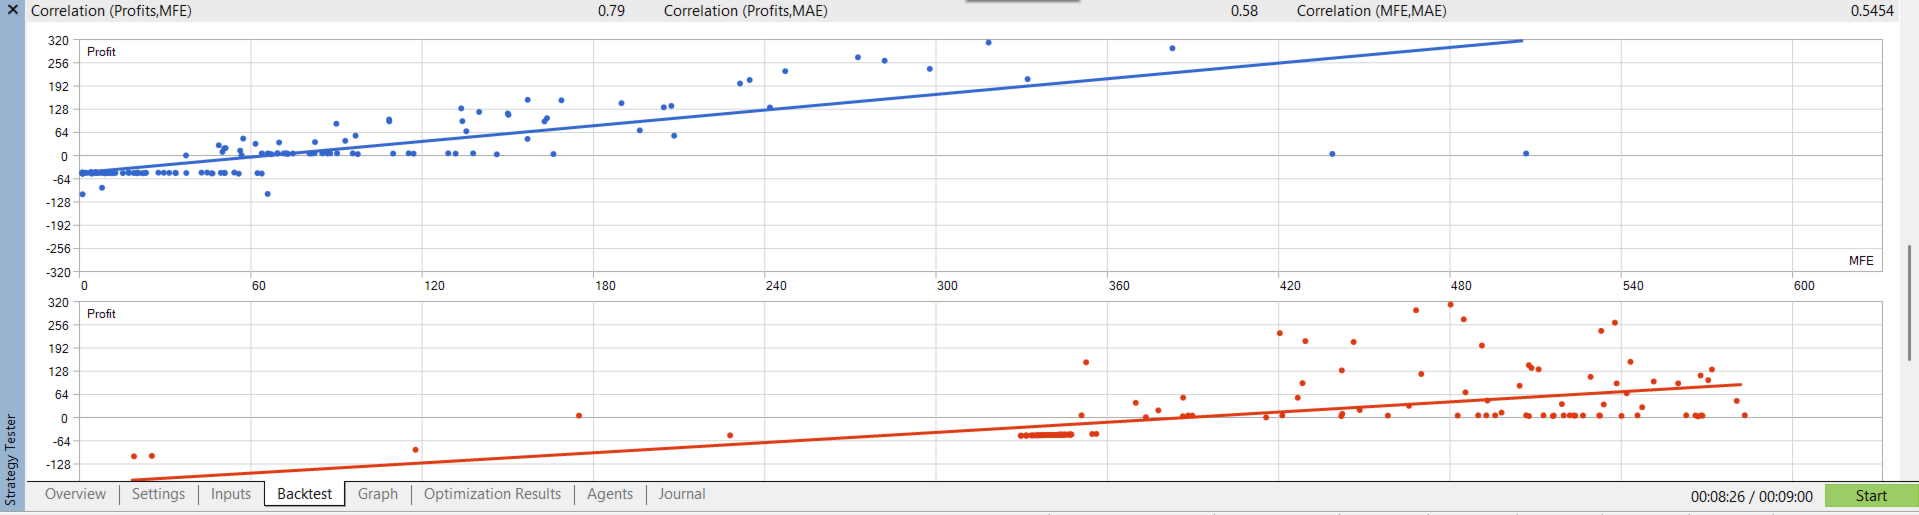This screenshot has height=515, width=1919.
Task: Select the Correlation (Profits,MAE) label
Action: pos(745,11)
